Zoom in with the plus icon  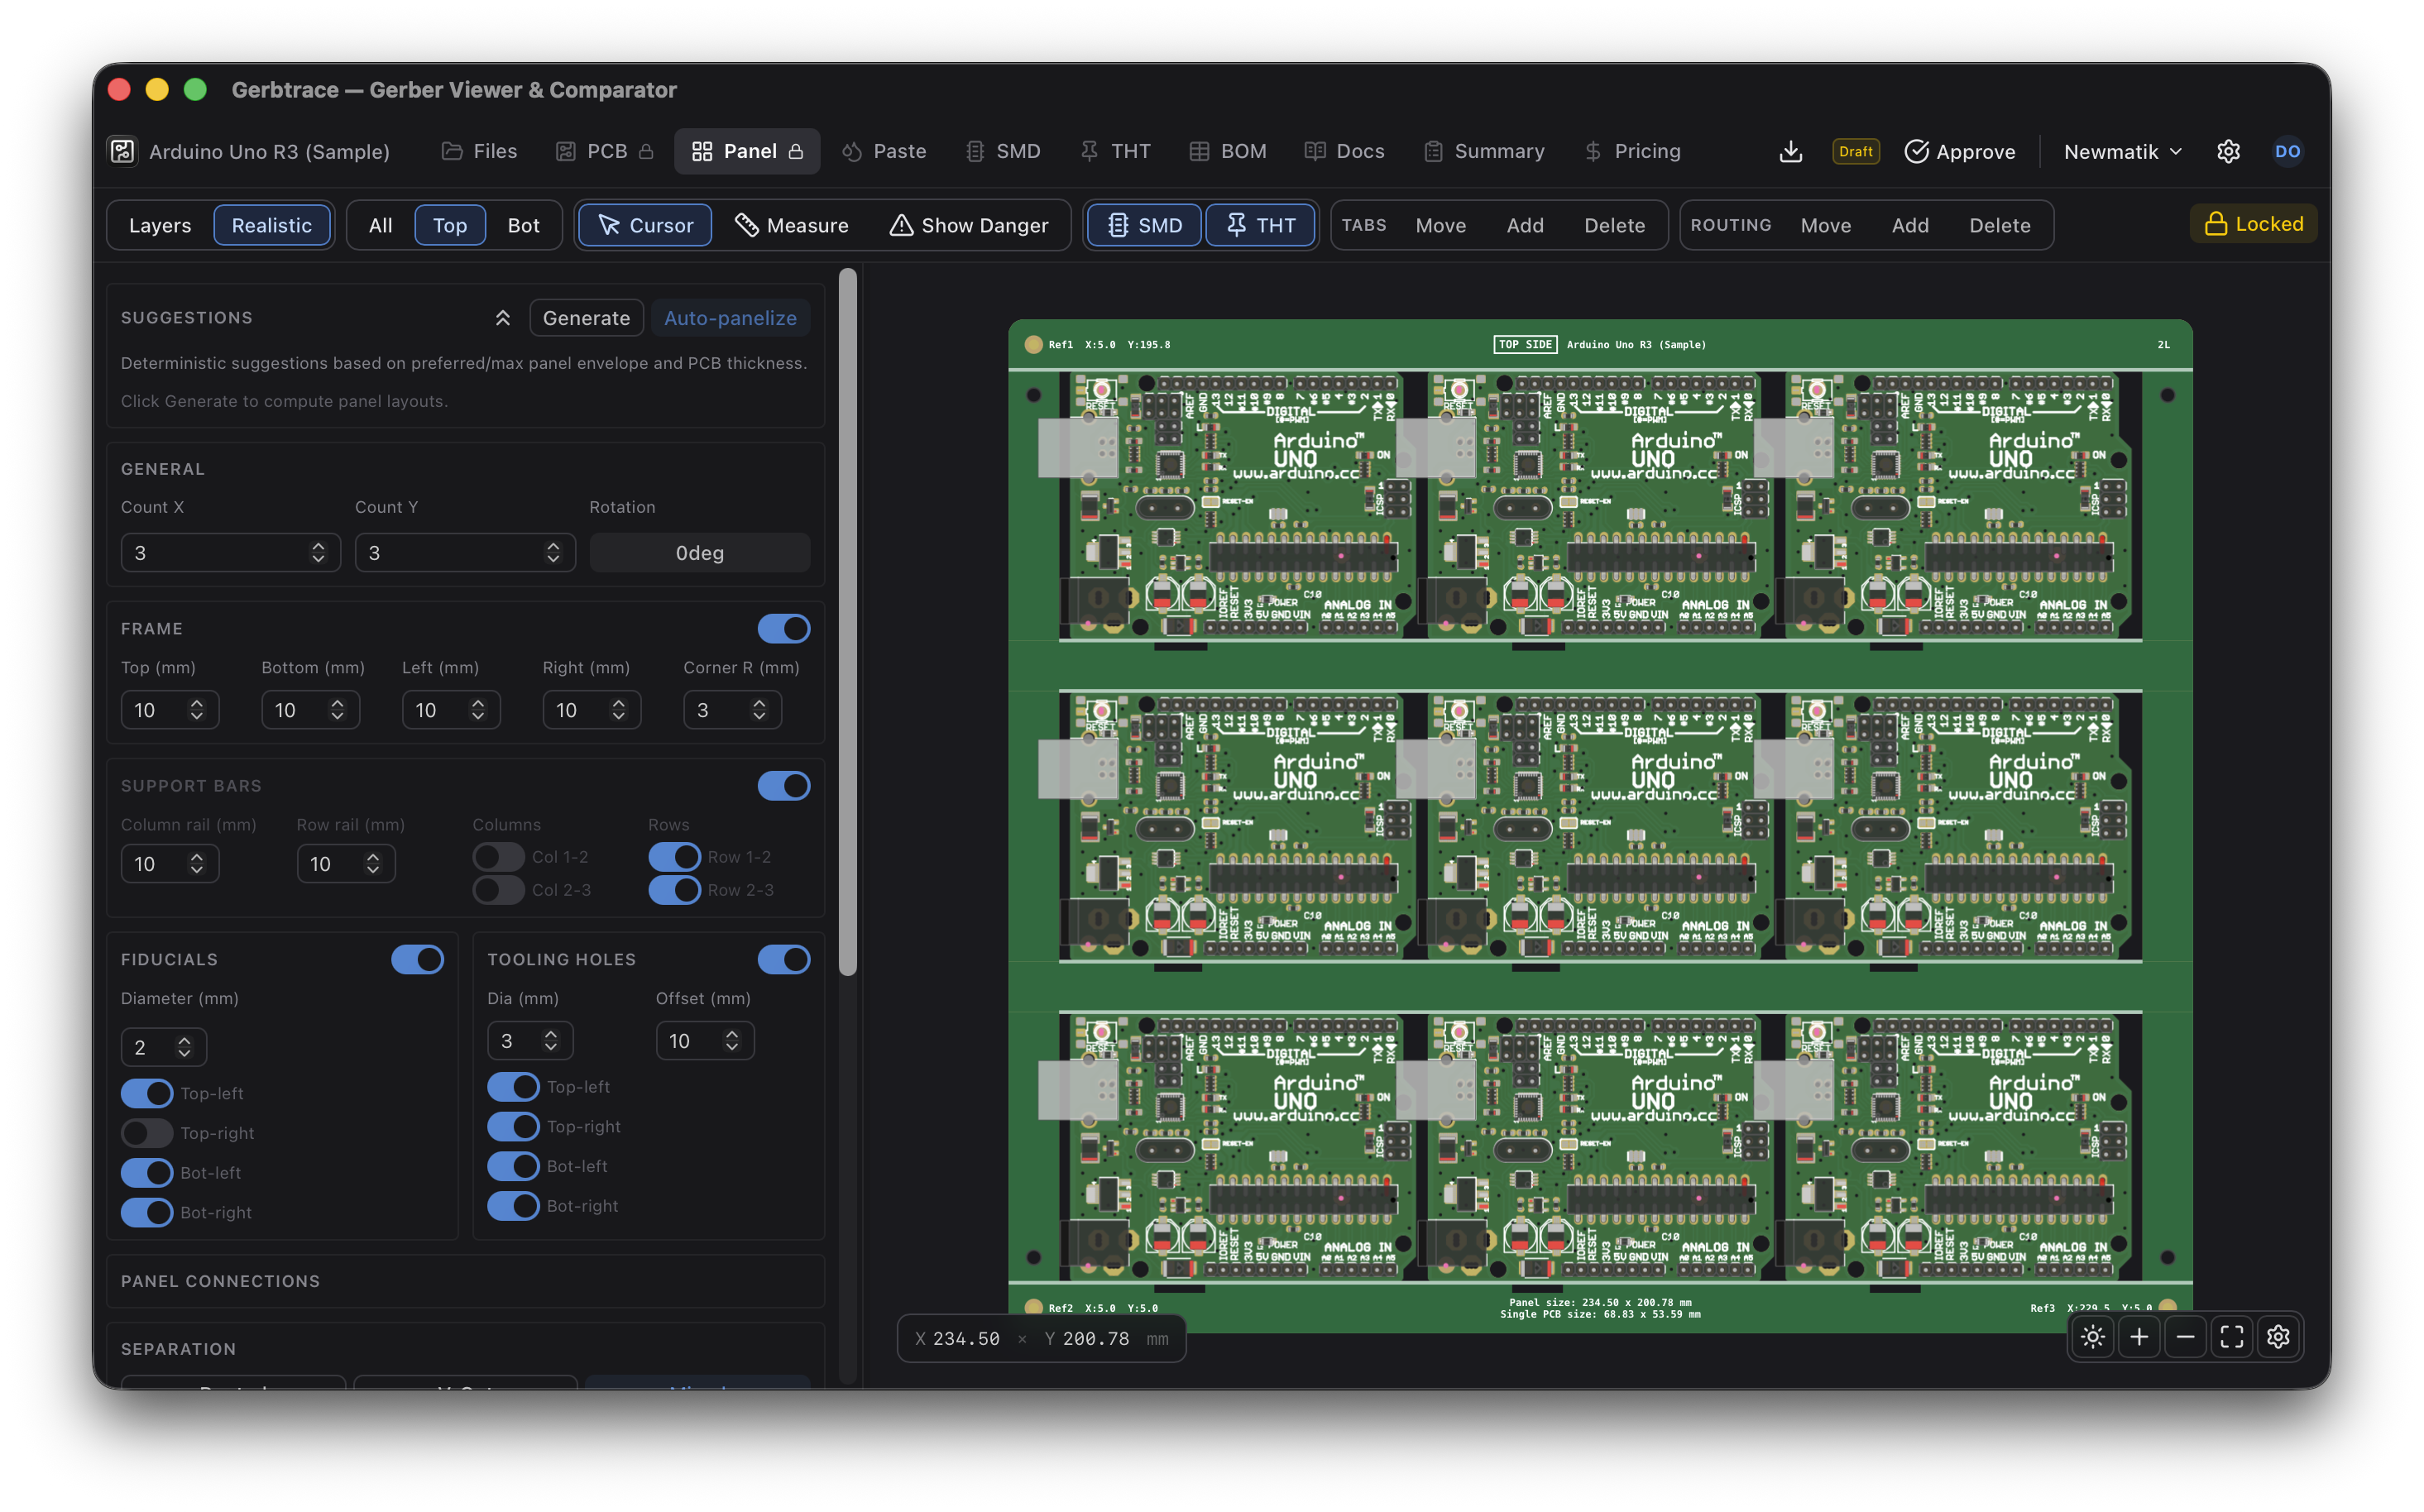click(2139, 1337)
